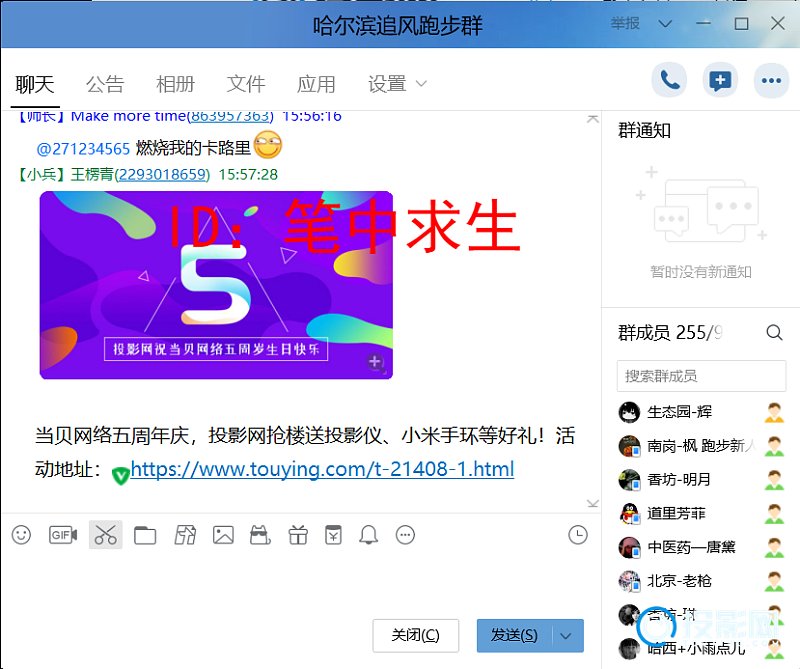Open message history clock icon
This screenshot has height=669, width=800.
pos(578,535)
